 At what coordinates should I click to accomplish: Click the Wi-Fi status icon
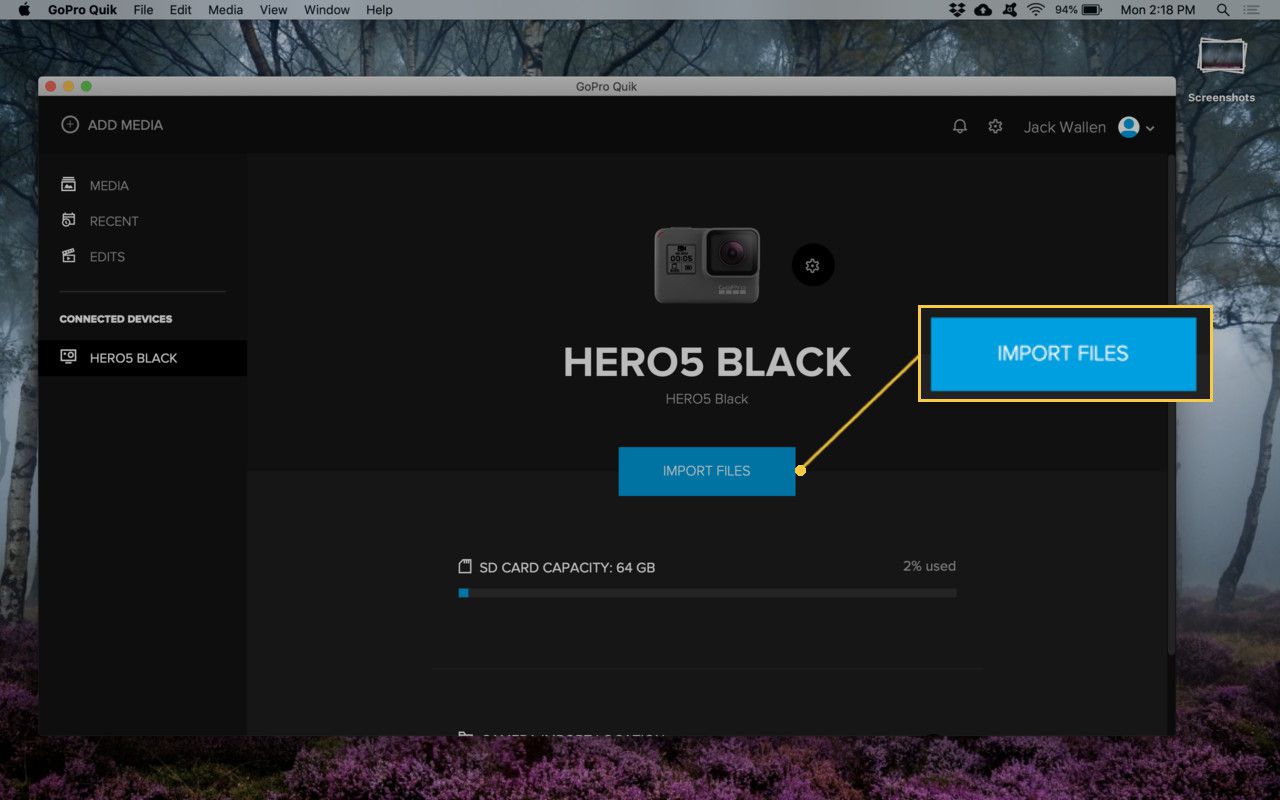tap(1036, 10)
